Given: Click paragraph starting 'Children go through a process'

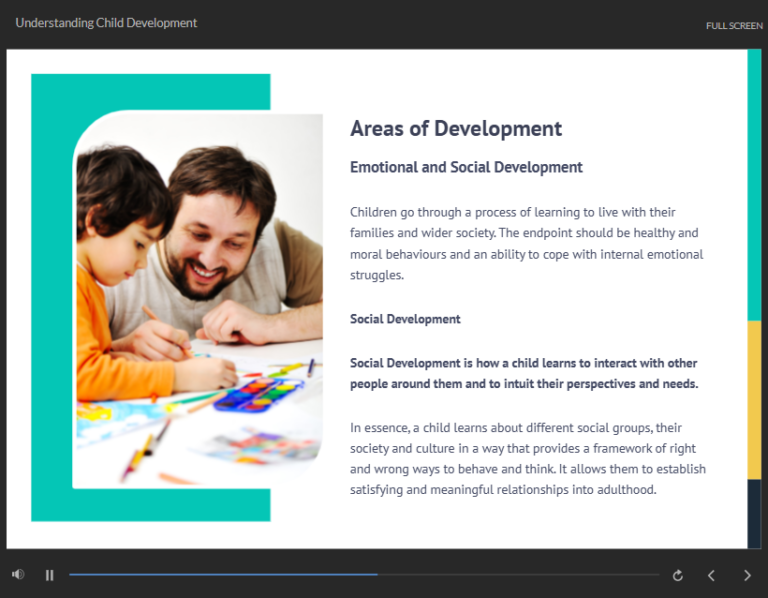Looking at the screenshot, I should point(527,243).
